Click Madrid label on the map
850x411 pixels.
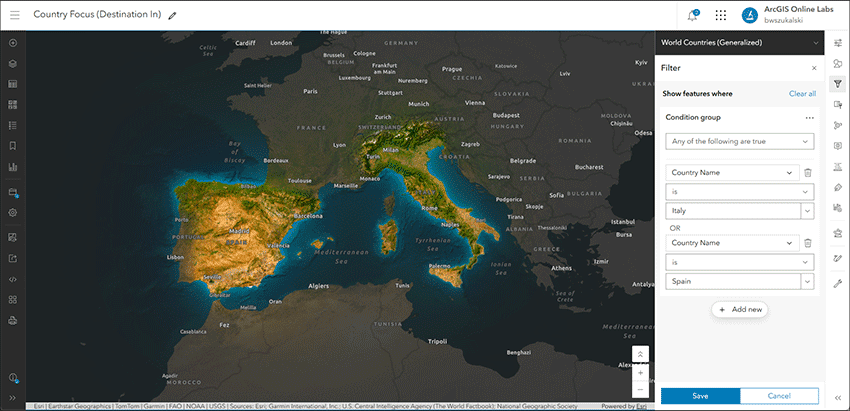click(240, 232)
